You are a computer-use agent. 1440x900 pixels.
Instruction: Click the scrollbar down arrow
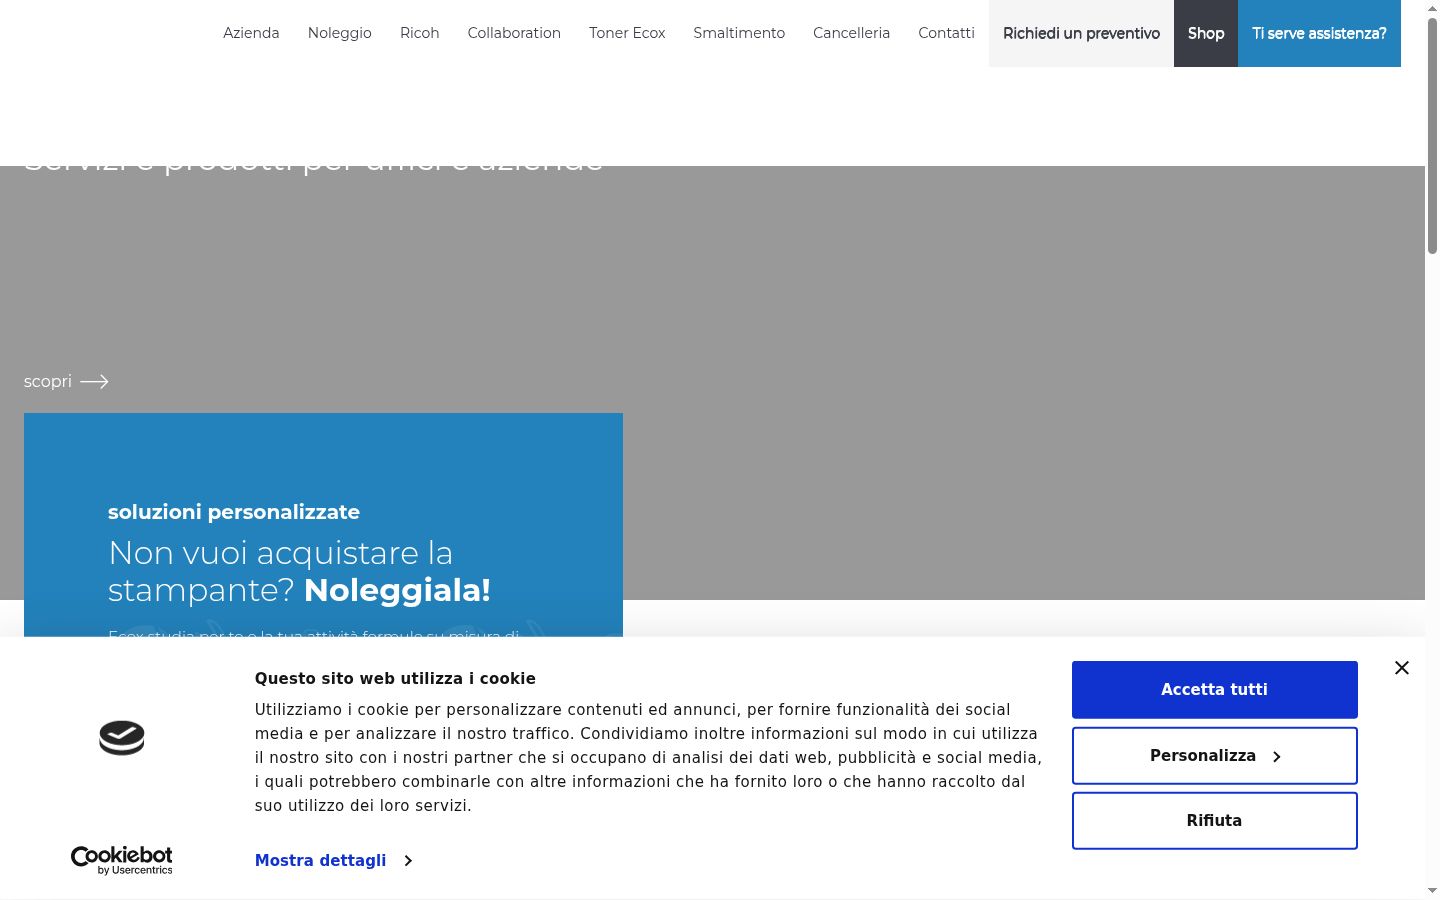point(1432,890)
